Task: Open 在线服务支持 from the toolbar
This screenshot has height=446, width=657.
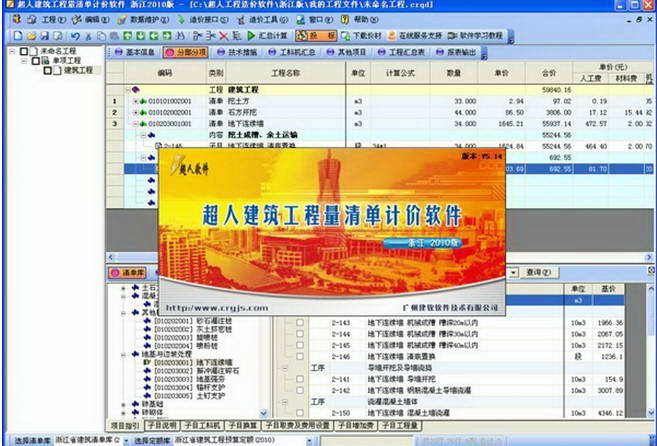Action: point(414,36)
